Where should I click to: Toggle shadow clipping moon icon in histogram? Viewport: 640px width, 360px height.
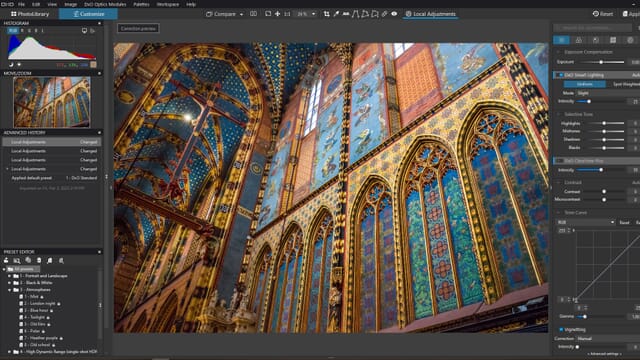11,64
